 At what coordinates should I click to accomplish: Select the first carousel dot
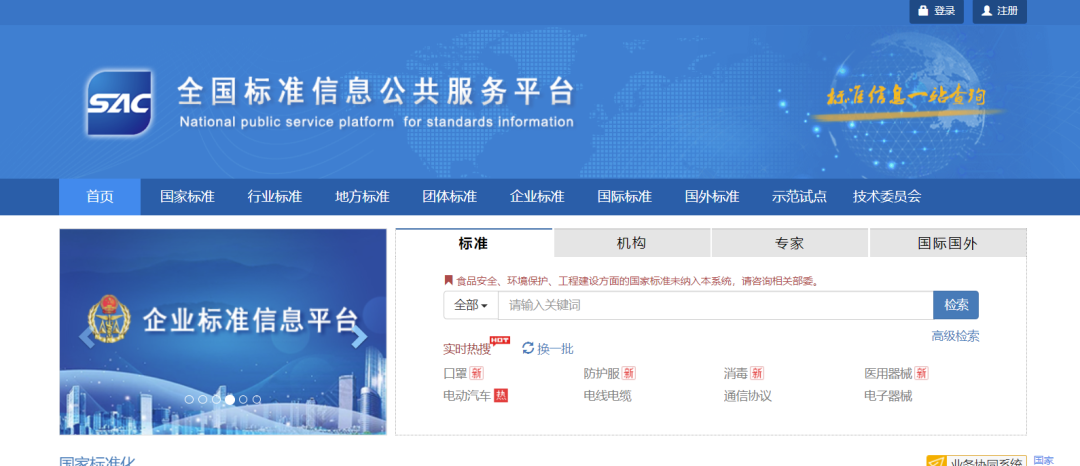tap(189, 399)
